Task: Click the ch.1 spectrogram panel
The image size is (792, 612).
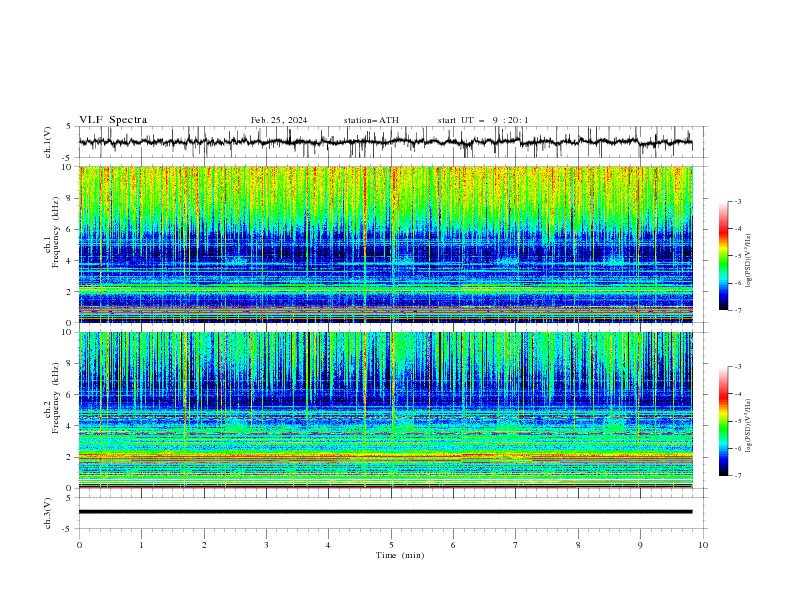Action: pyautogui.click(x=385, y=244)
